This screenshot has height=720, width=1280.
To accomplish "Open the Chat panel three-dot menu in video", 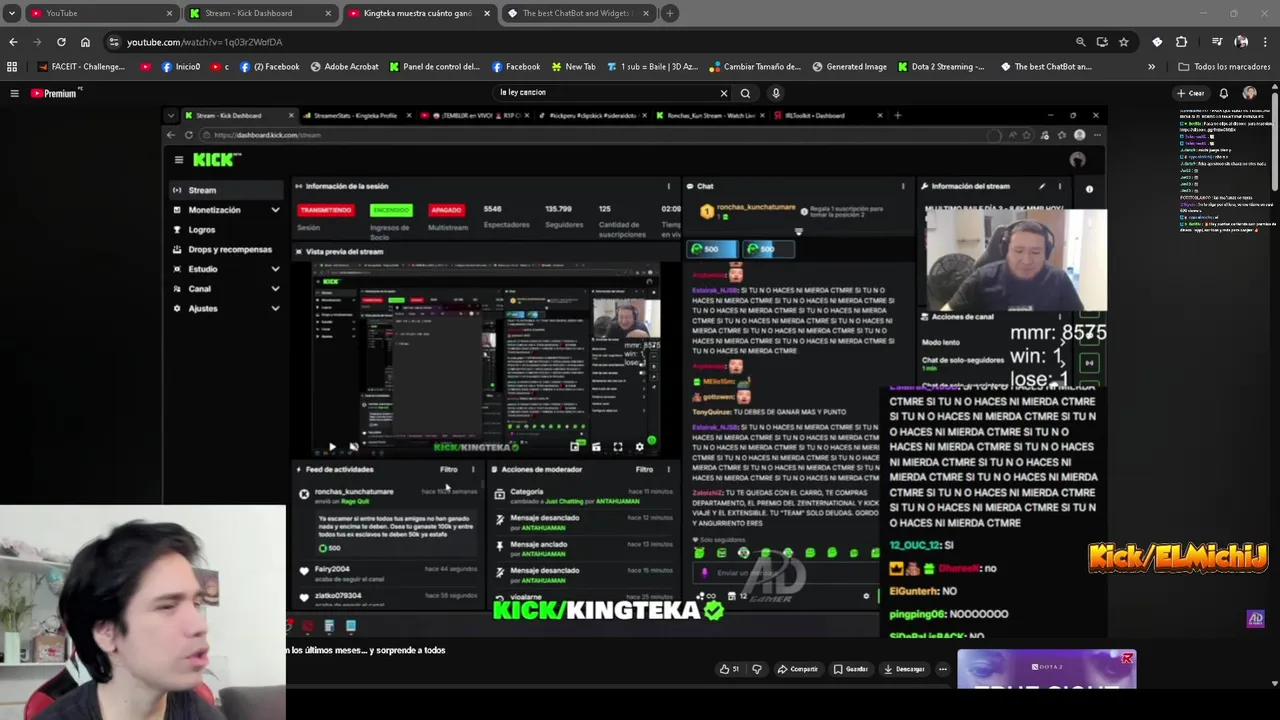I will pos(903,186).
